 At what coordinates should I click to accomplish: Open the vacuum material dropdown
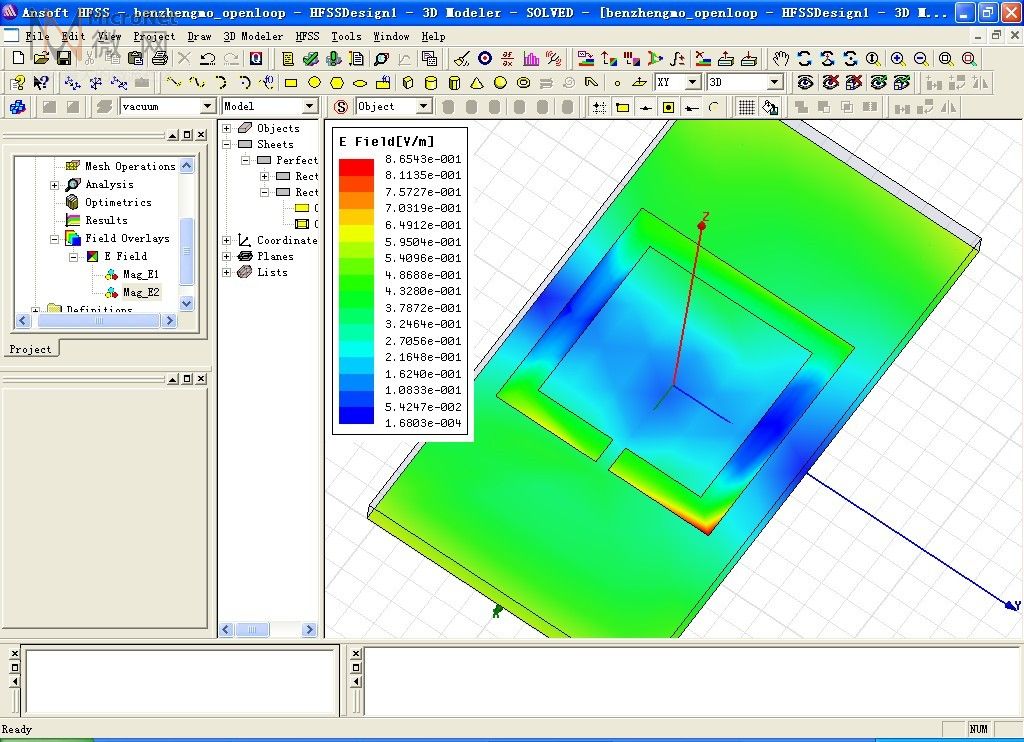pos(207,106)
